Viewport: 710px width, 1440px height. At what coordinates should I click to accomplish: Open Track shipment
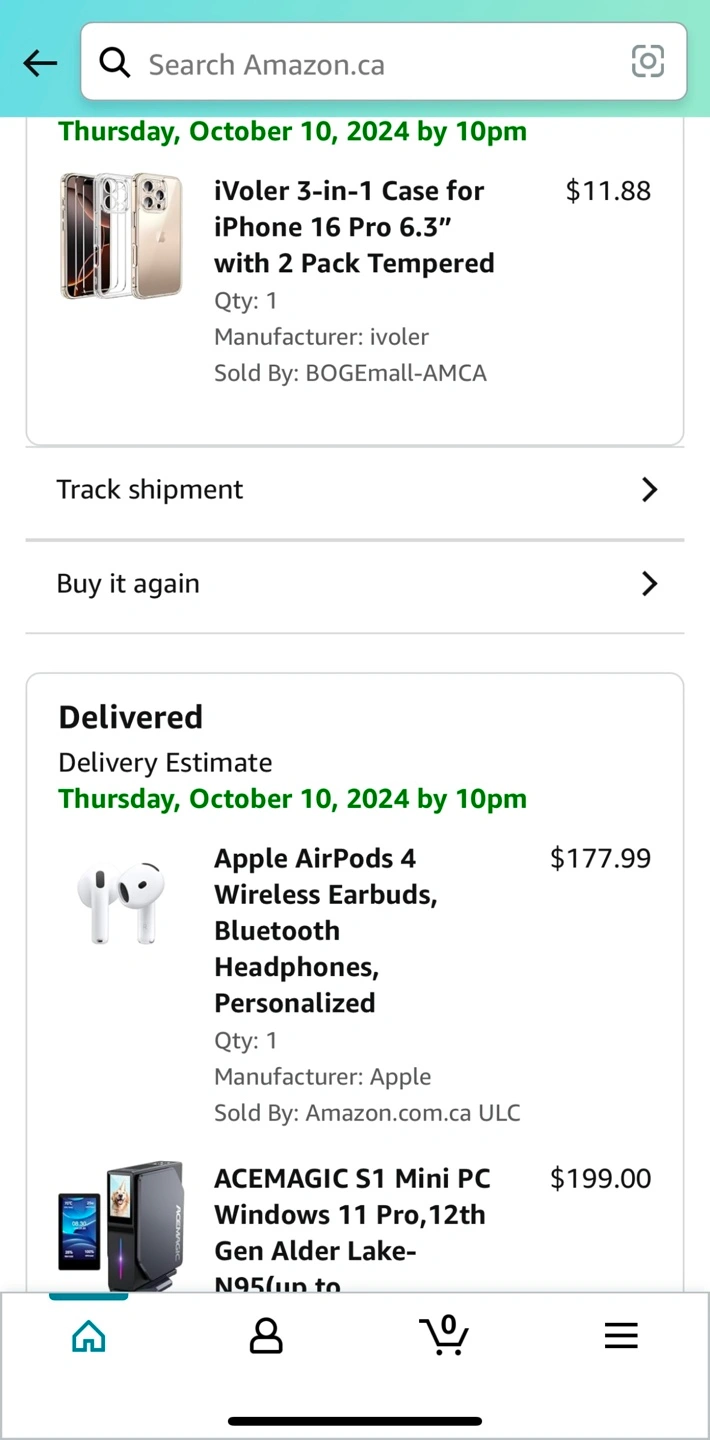pos(150,489)
